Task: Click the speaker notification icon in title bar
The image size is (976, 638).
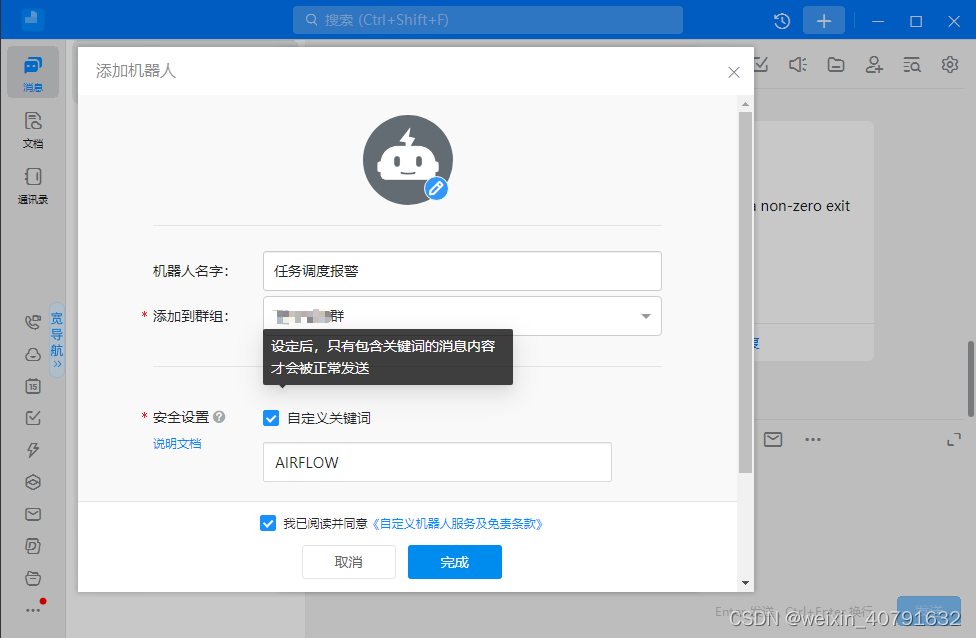Action: pyautogui.click(x=797, y=64)
